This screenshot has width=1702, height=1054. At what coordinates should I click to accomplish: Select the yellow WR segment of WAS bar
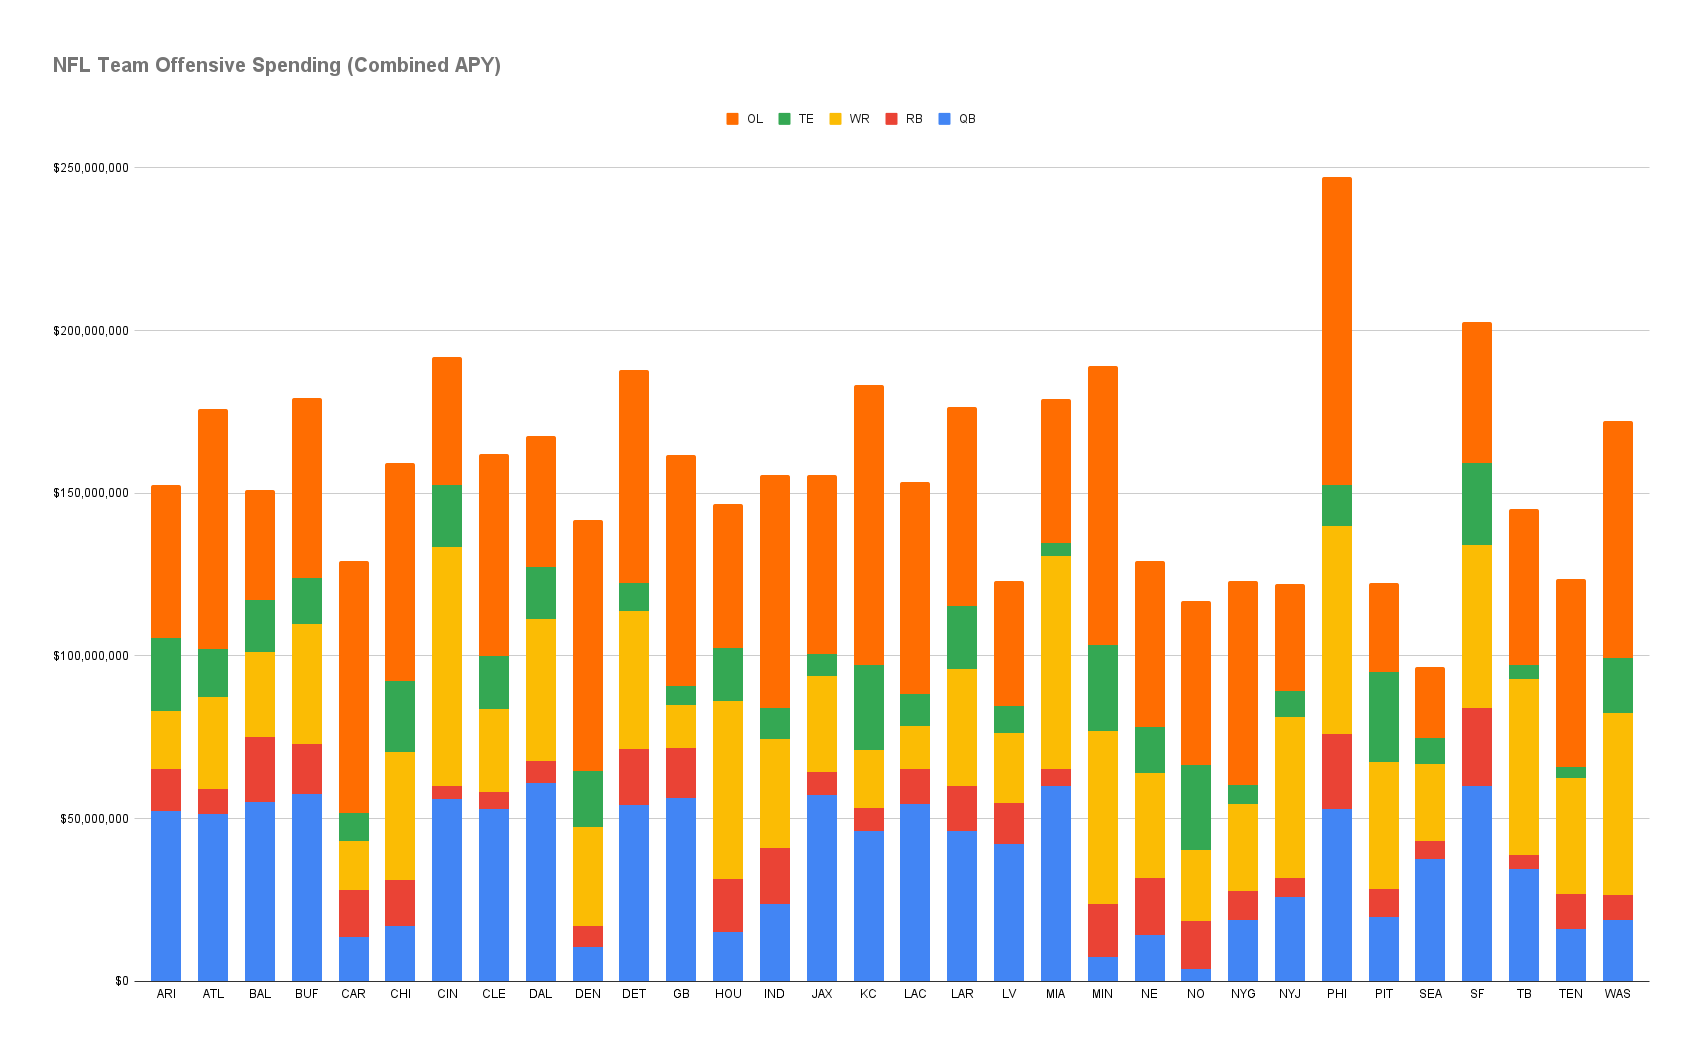[x=1618, y=804]
